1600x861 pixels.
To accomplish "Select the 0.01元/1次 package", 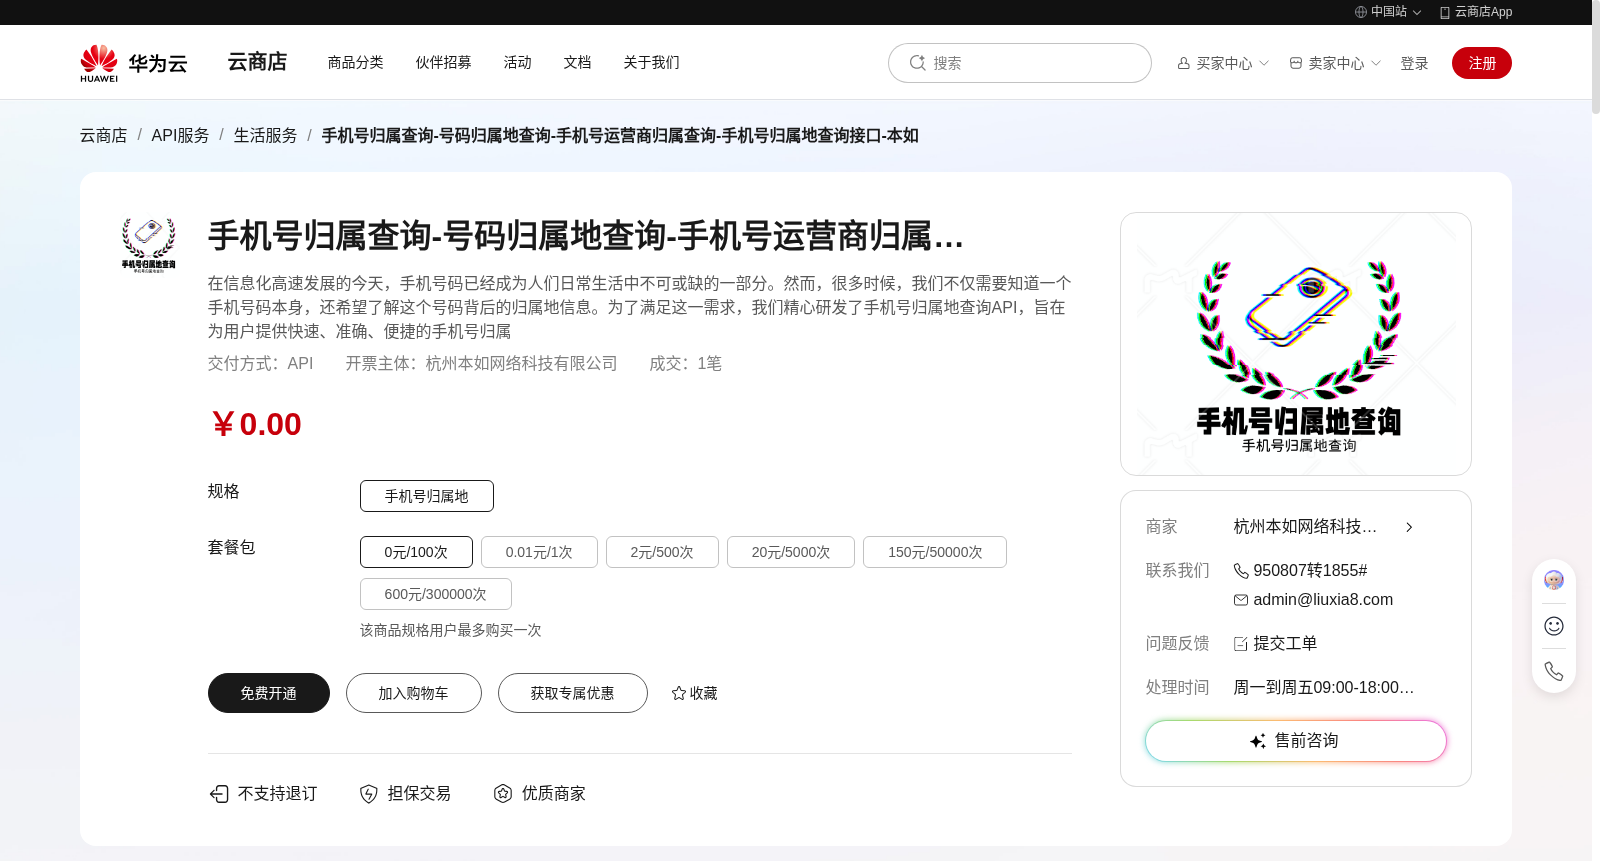I will tap(539, 552).
